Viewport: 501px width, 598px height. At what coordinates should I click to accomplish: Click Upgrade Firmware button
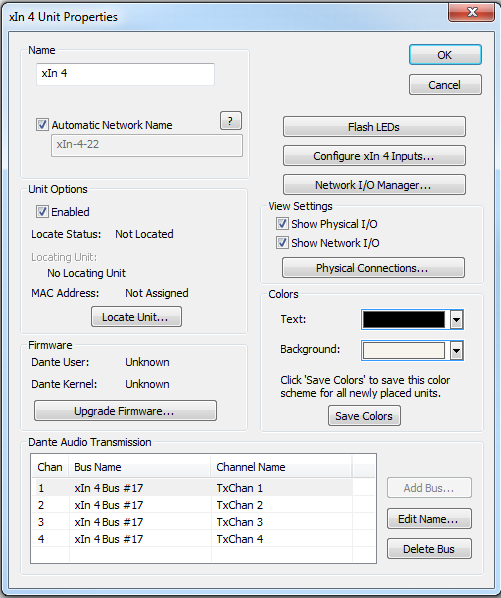coord(125,411)
